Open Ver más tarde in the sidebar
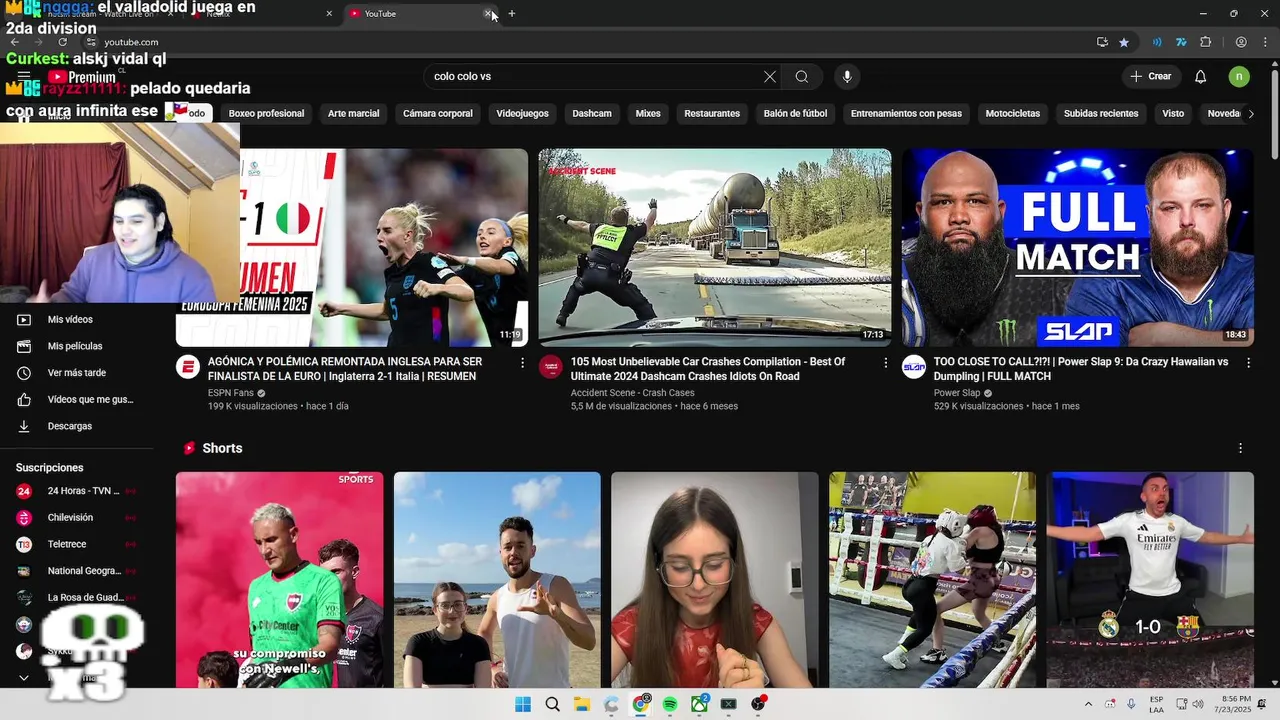 click(75, 373)
